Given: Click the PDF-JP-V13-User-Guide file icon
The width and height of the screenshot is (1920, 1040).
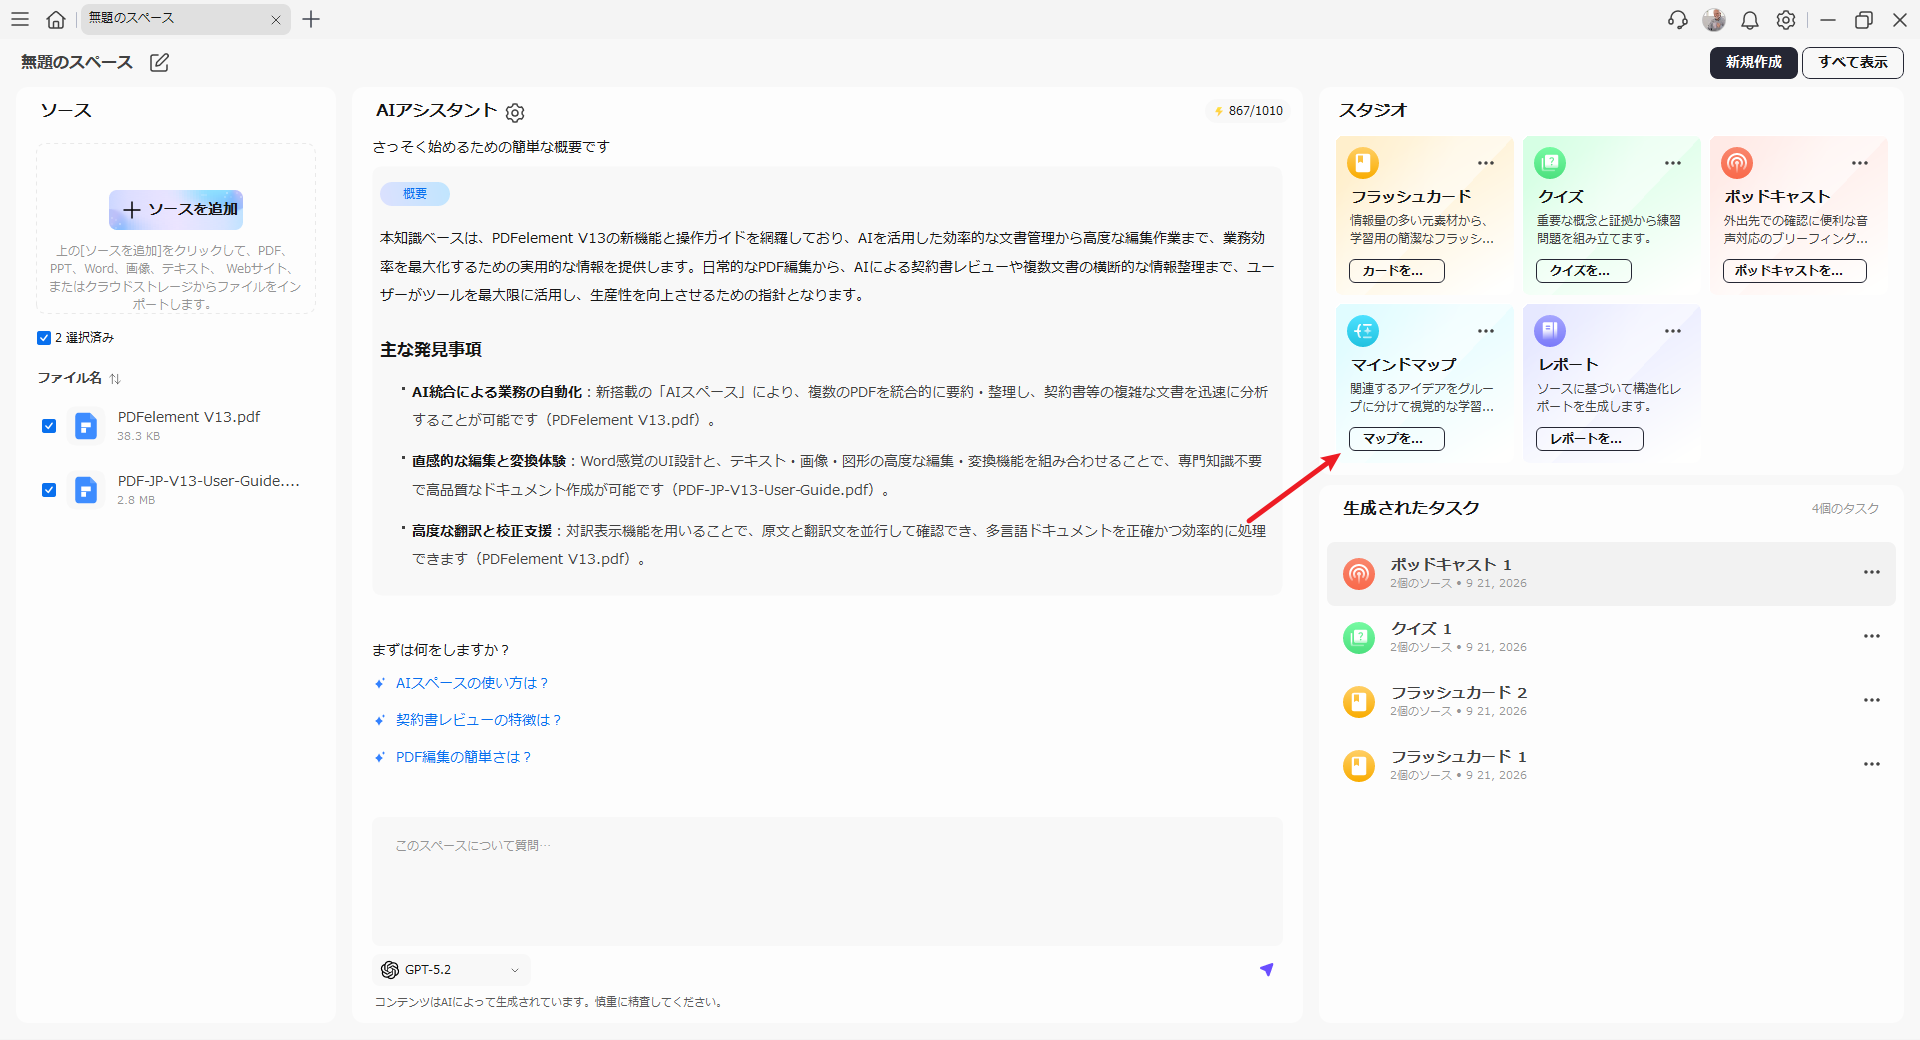Looking at the screenshot, I should pyautogui.click(x=86, y=490).
